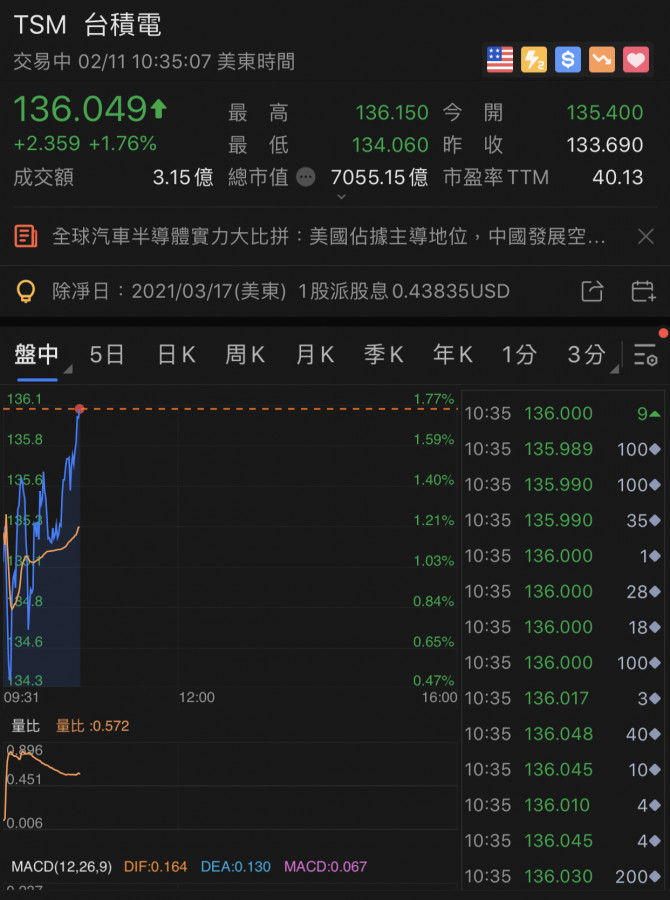This screenshot has width=670, height=900.
Task: Expand the quote details chevron
Action: pos(341,197)
